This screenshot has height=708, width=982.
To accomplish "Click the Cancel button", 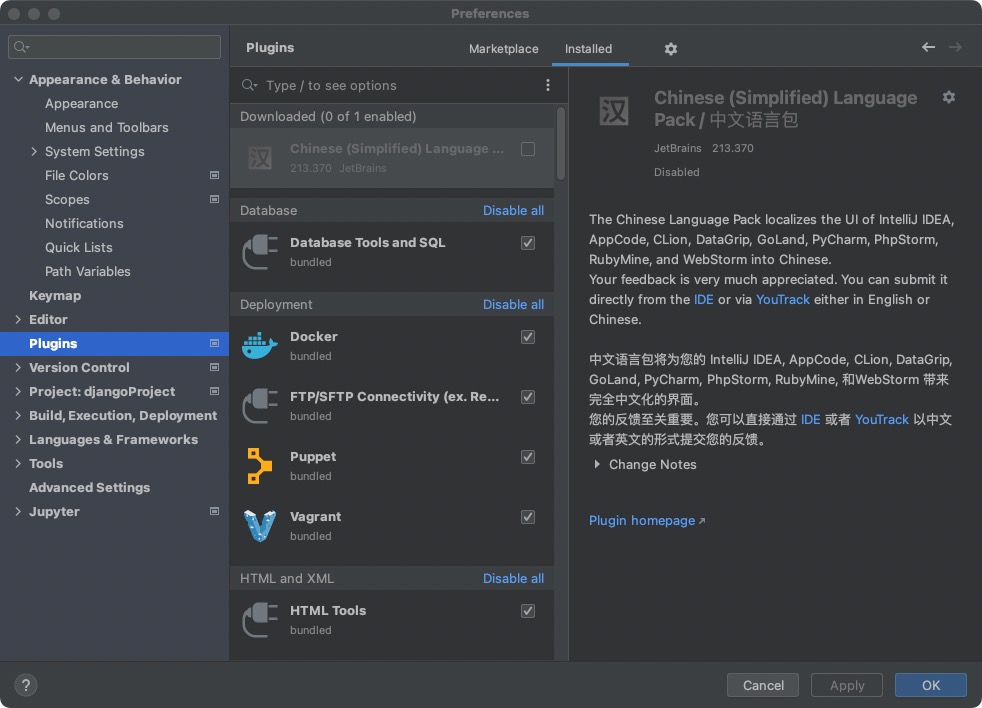I will coord(763,685).
